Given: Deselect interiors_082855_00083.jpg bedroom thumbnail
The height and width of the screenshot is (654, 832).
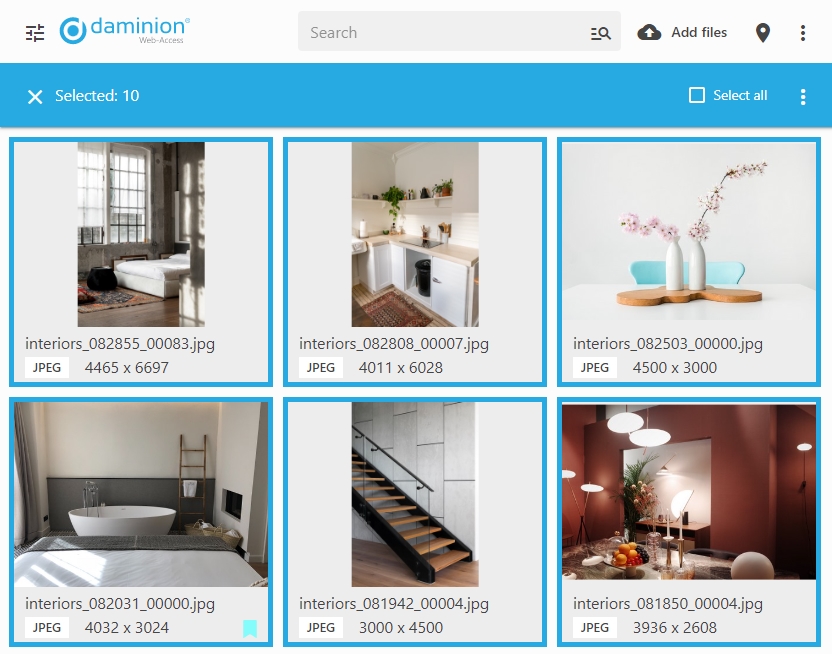Looking at the screenshot, I should (141, 234).
